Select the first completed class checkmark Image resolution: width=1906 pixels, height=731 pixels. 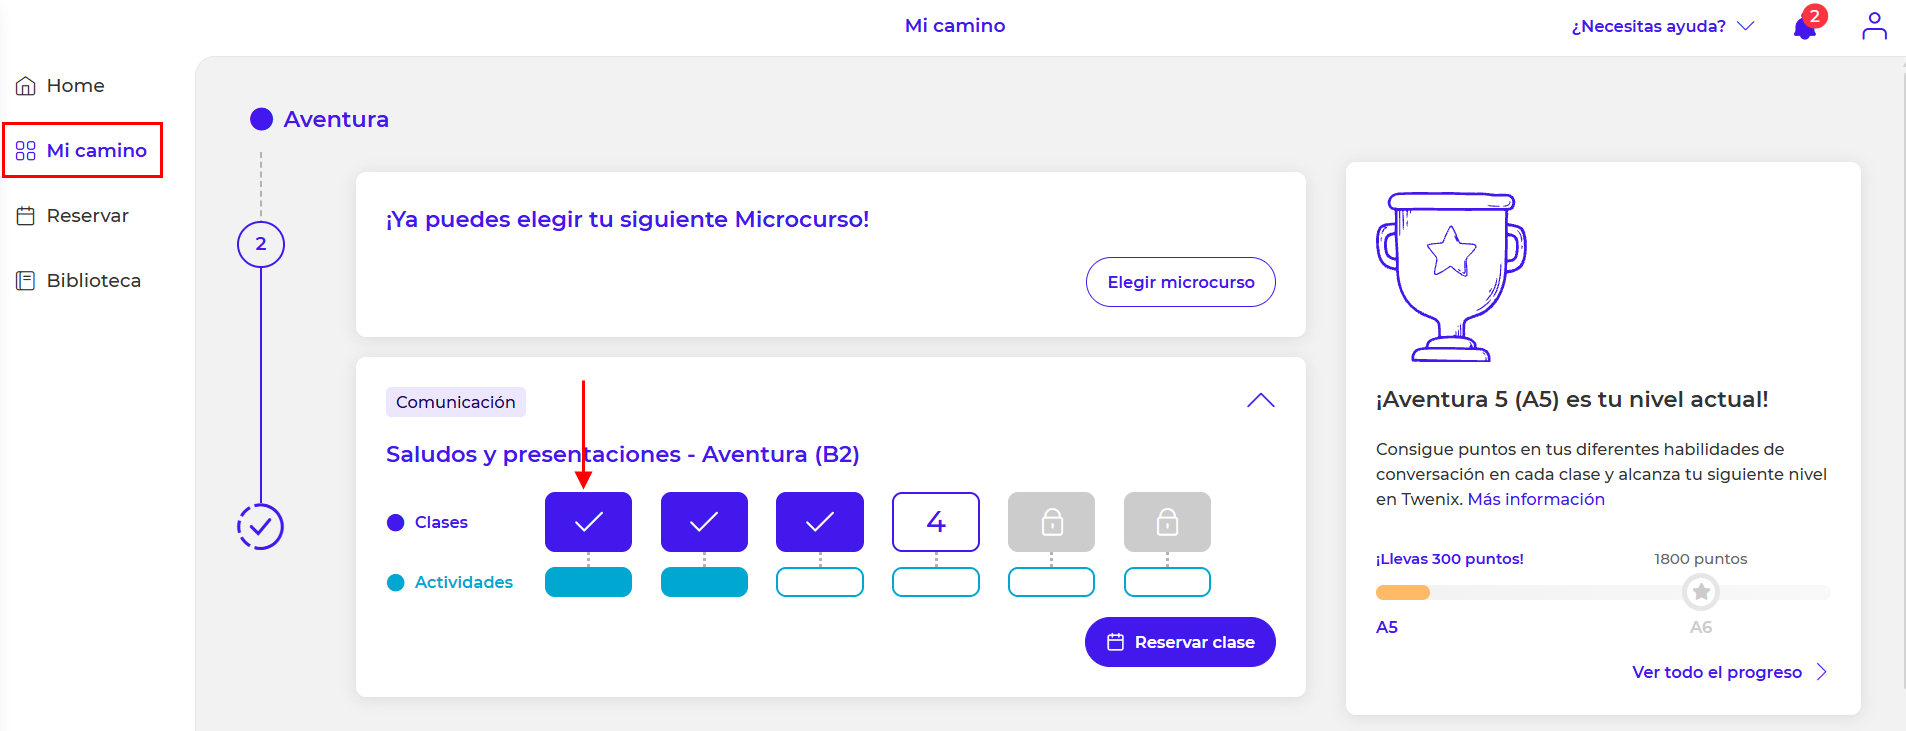(588, 522)
